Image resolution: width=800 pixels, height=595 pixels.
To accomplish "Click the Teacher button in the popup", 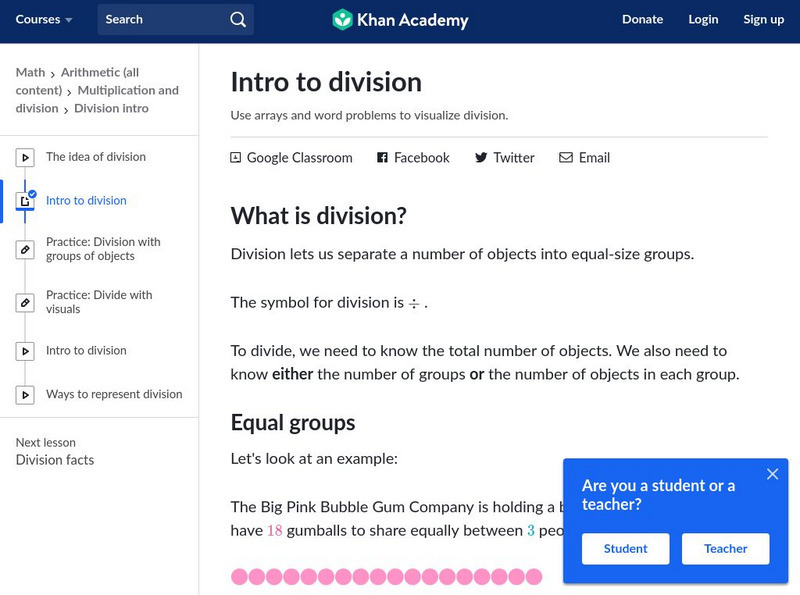I will (725, 548).
